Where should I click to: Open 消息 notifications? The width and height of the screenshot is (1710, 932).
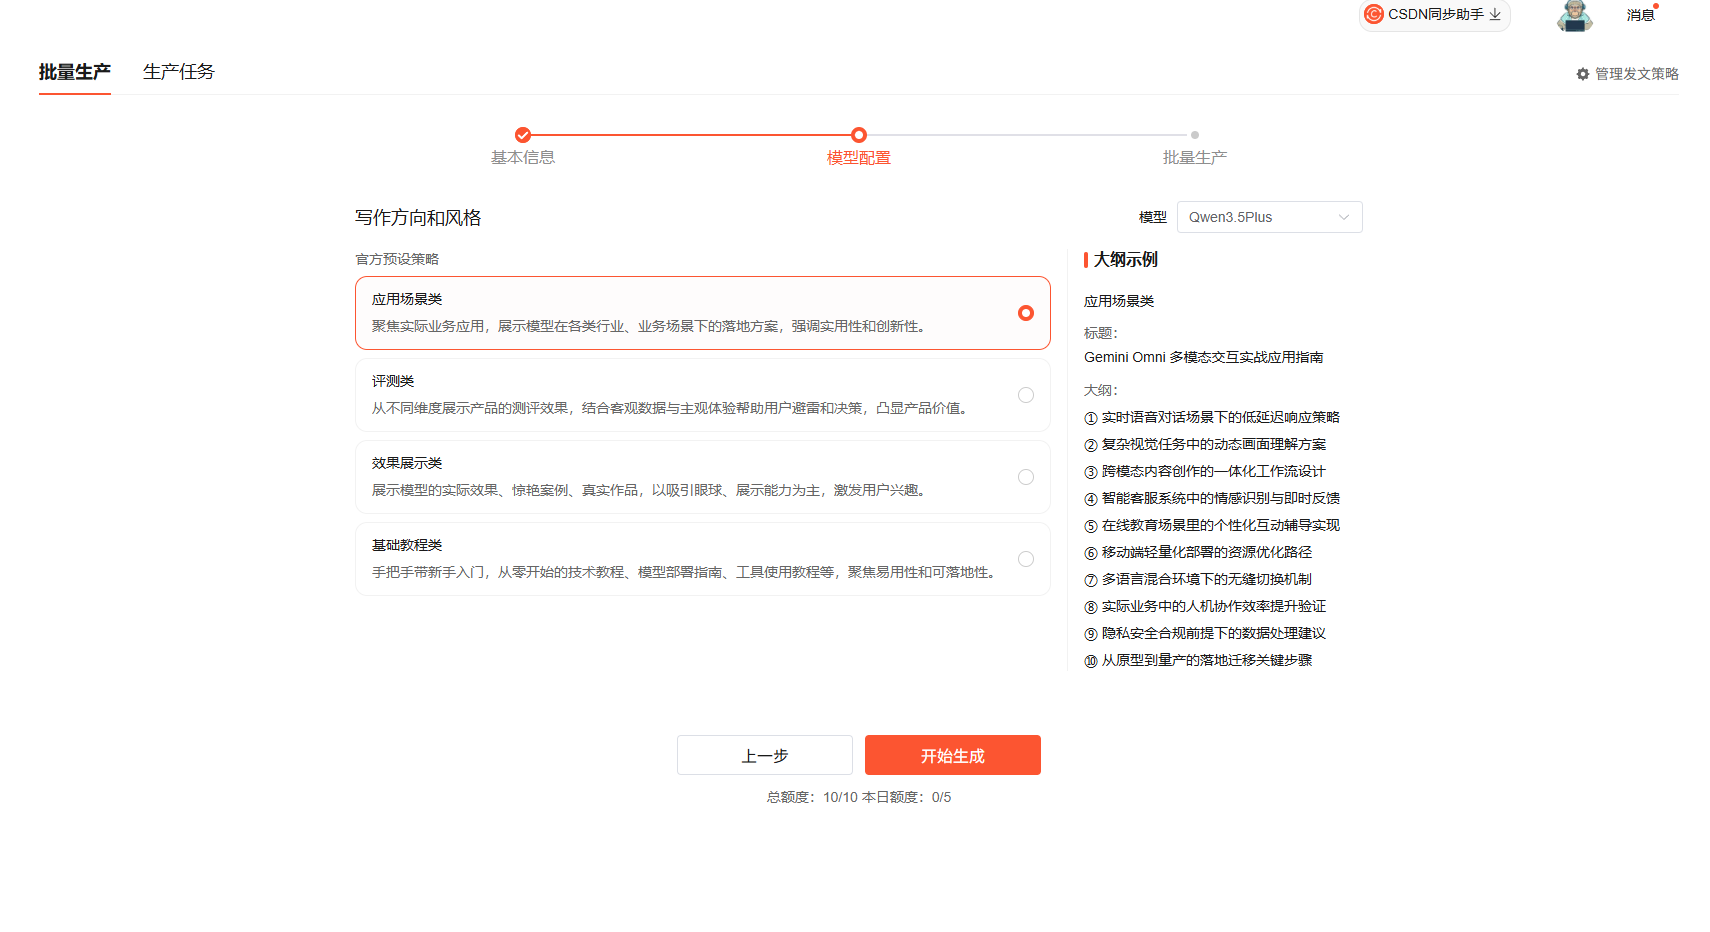click(1640, 15)
